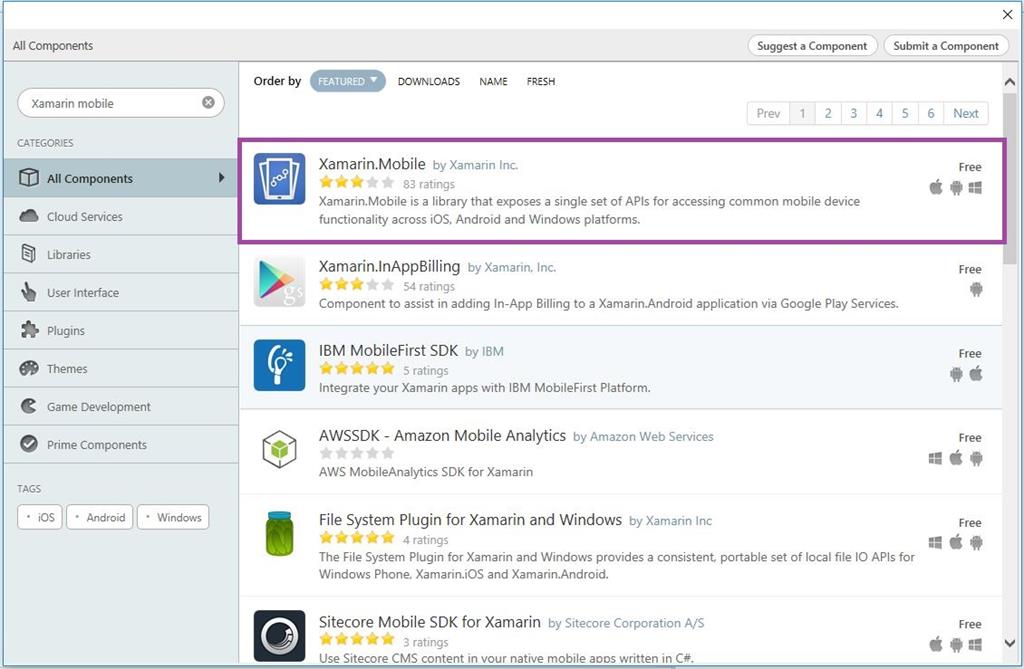Open the IBM MobileFirst SDK icon

[x=279, y=365]
